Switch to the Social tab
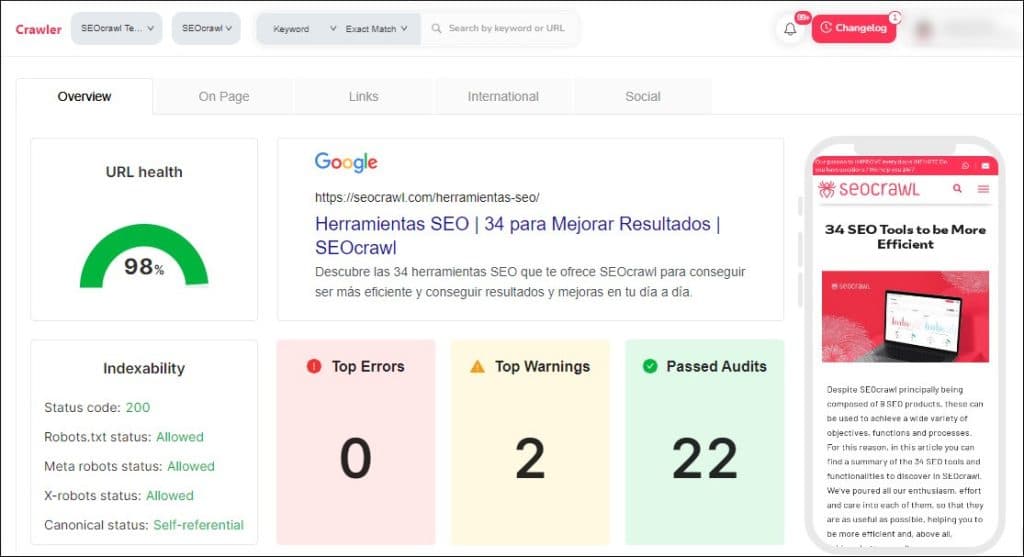Screen dimensions: 1024x557 pyautogui.click(x=643, y=97)
